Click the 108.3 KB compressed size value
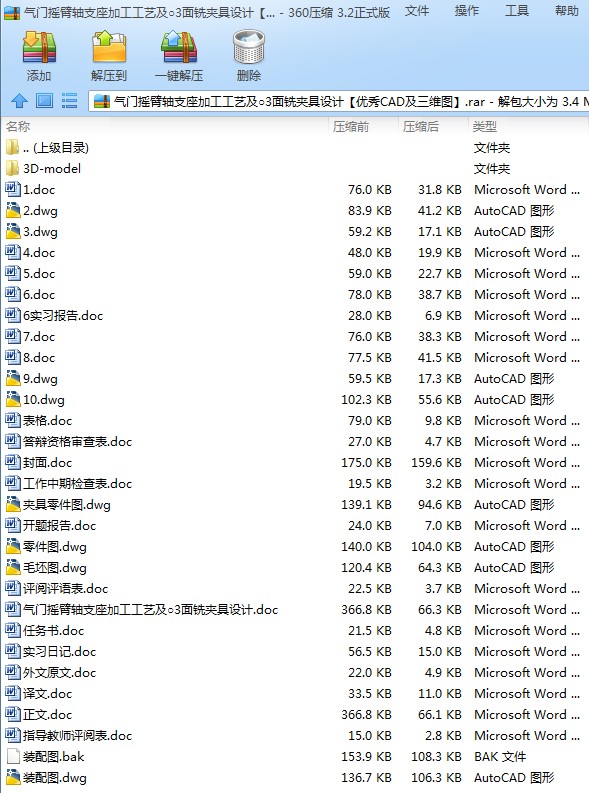Image resolution: width=589 pixels, height=793 pixels. [x=436, y=757]
